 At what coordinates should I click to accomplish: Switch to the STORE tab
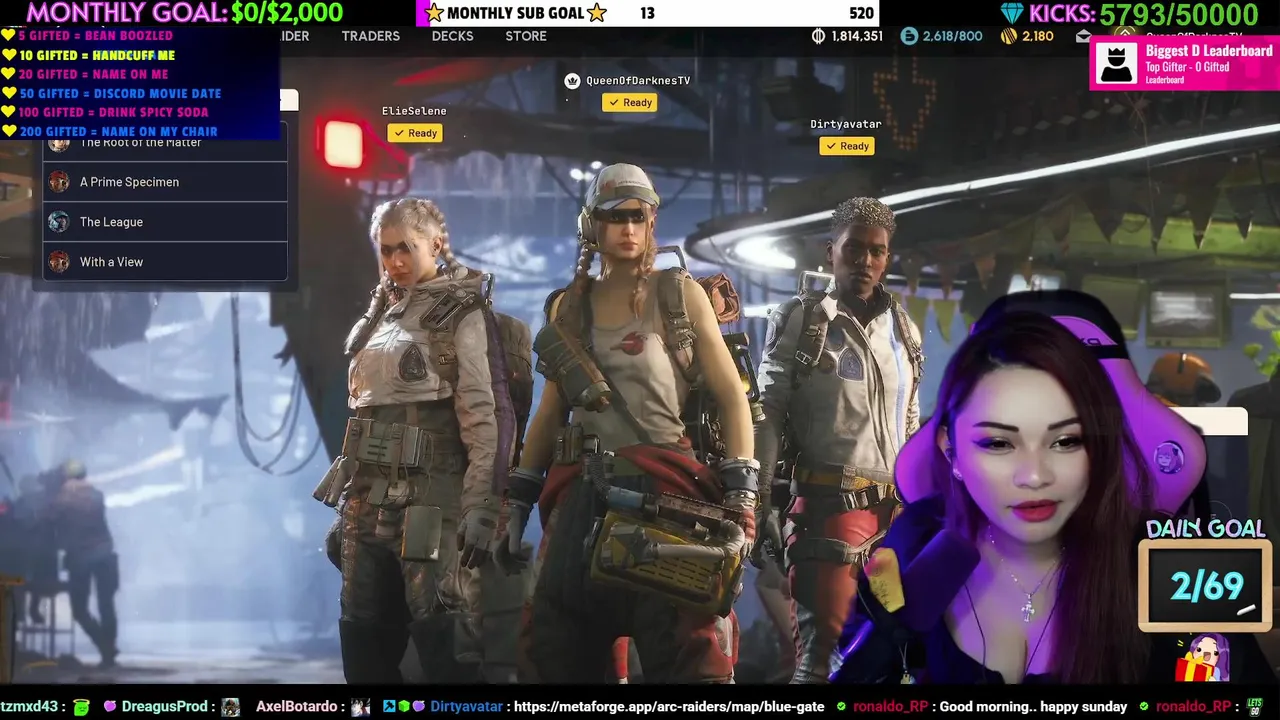coord(526,36)
